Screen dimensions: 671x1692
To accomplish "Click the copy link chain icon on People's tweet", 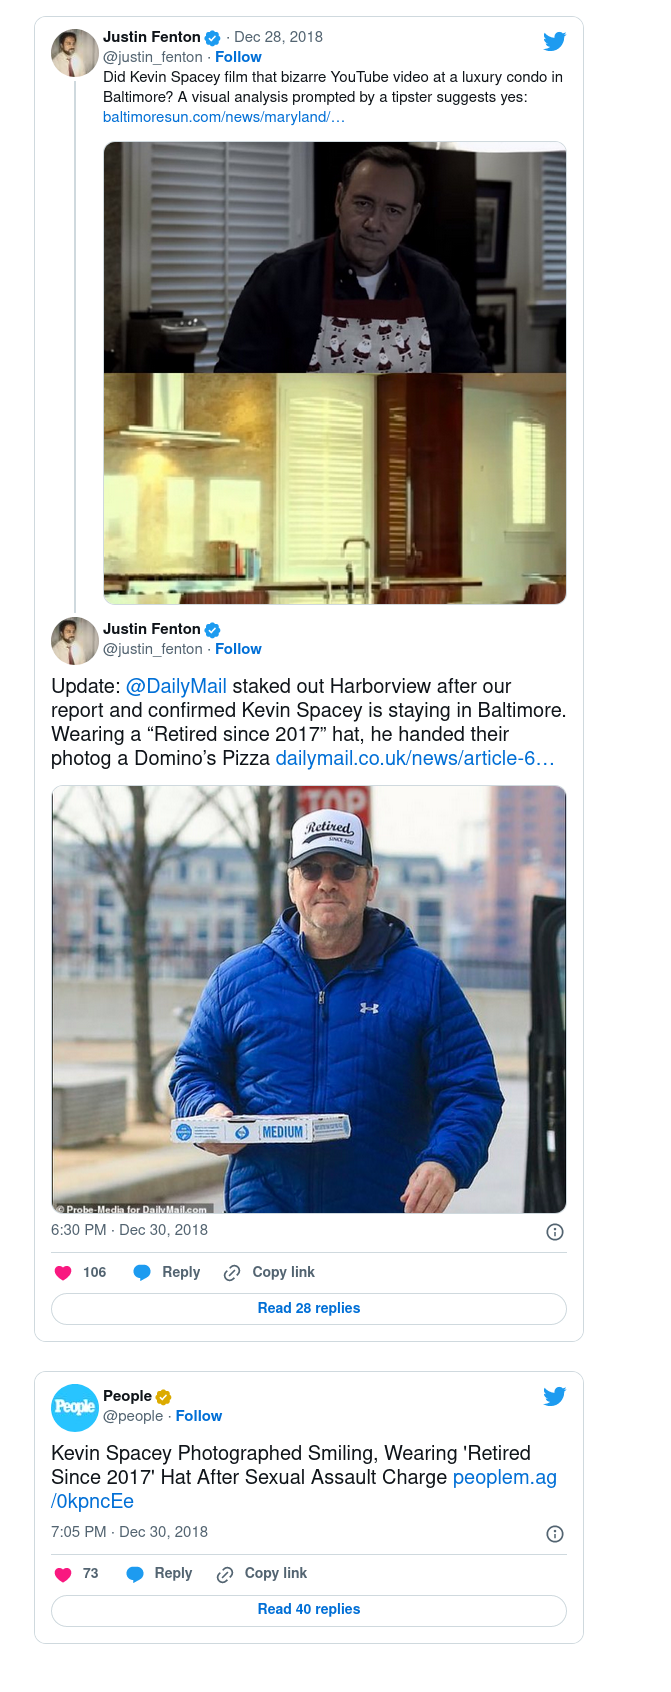I will [x=225, y=1574].
